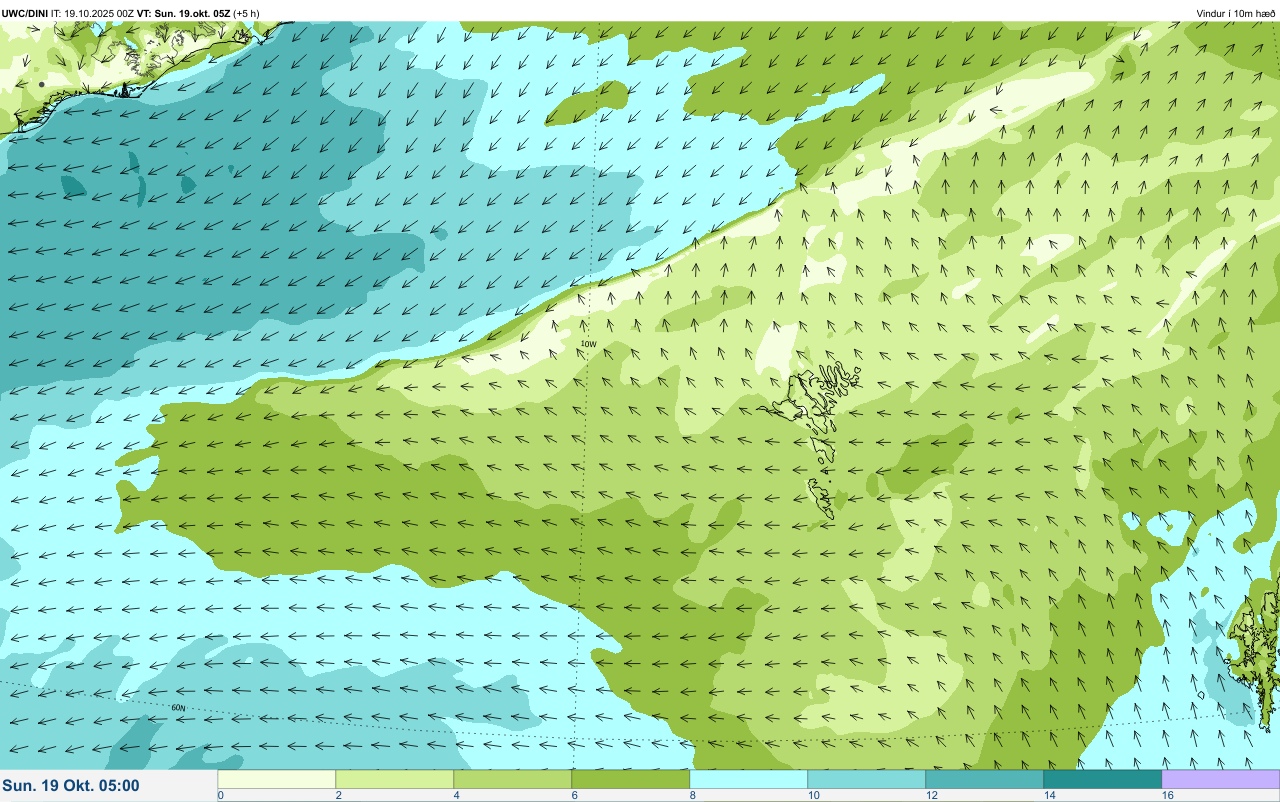The width and height of the screenshot is (1280, 802).
Task: Click legend value "14"
Action: [x=1050, y=795]
